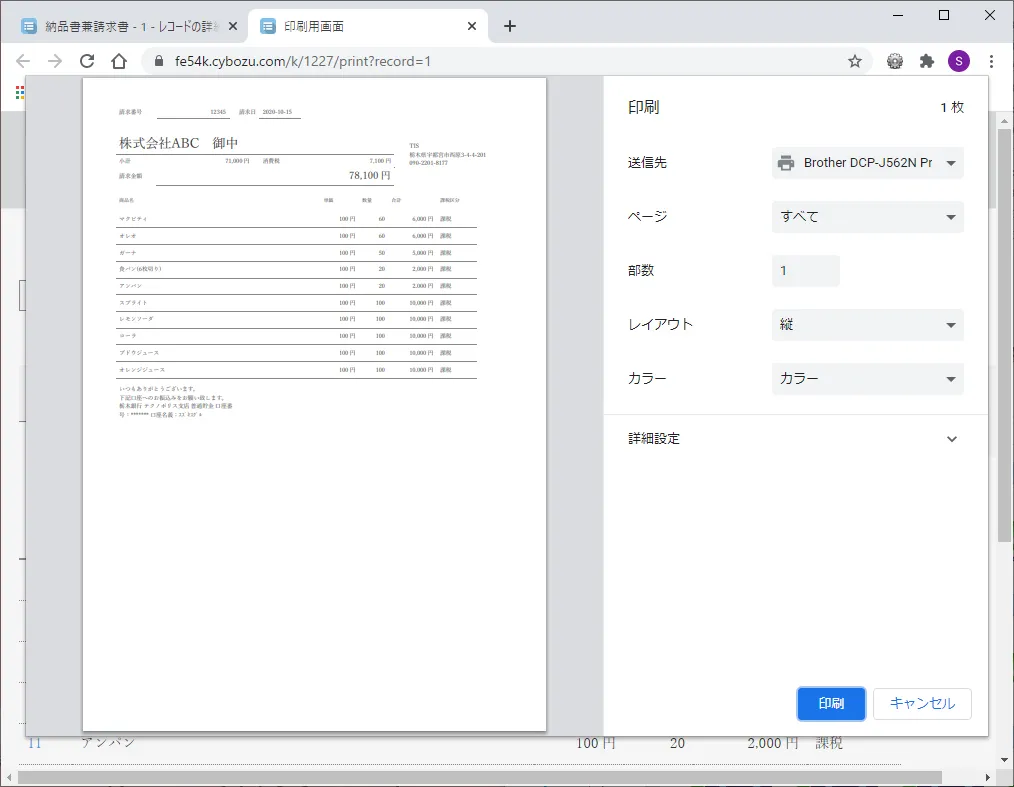Close the 印刷用画面 tab

click(471, 26)
